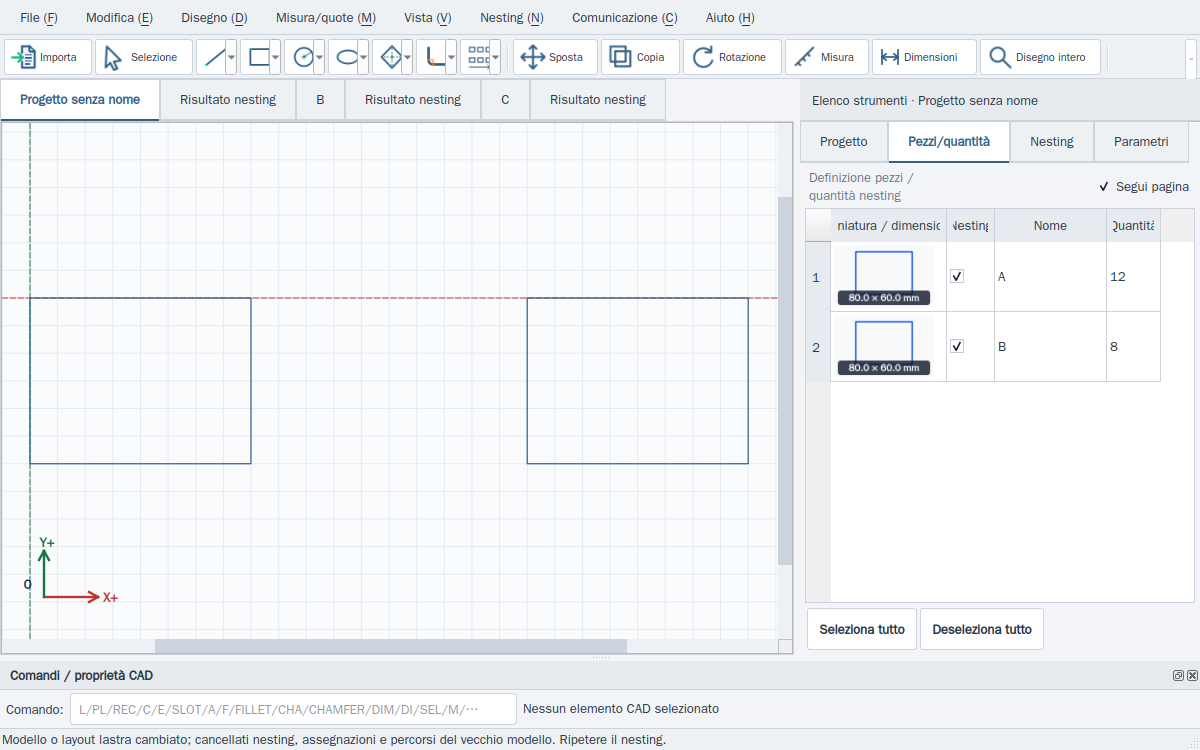Open the File menu
This screenshot has width=1200, height=750.
tap(39, 18)
